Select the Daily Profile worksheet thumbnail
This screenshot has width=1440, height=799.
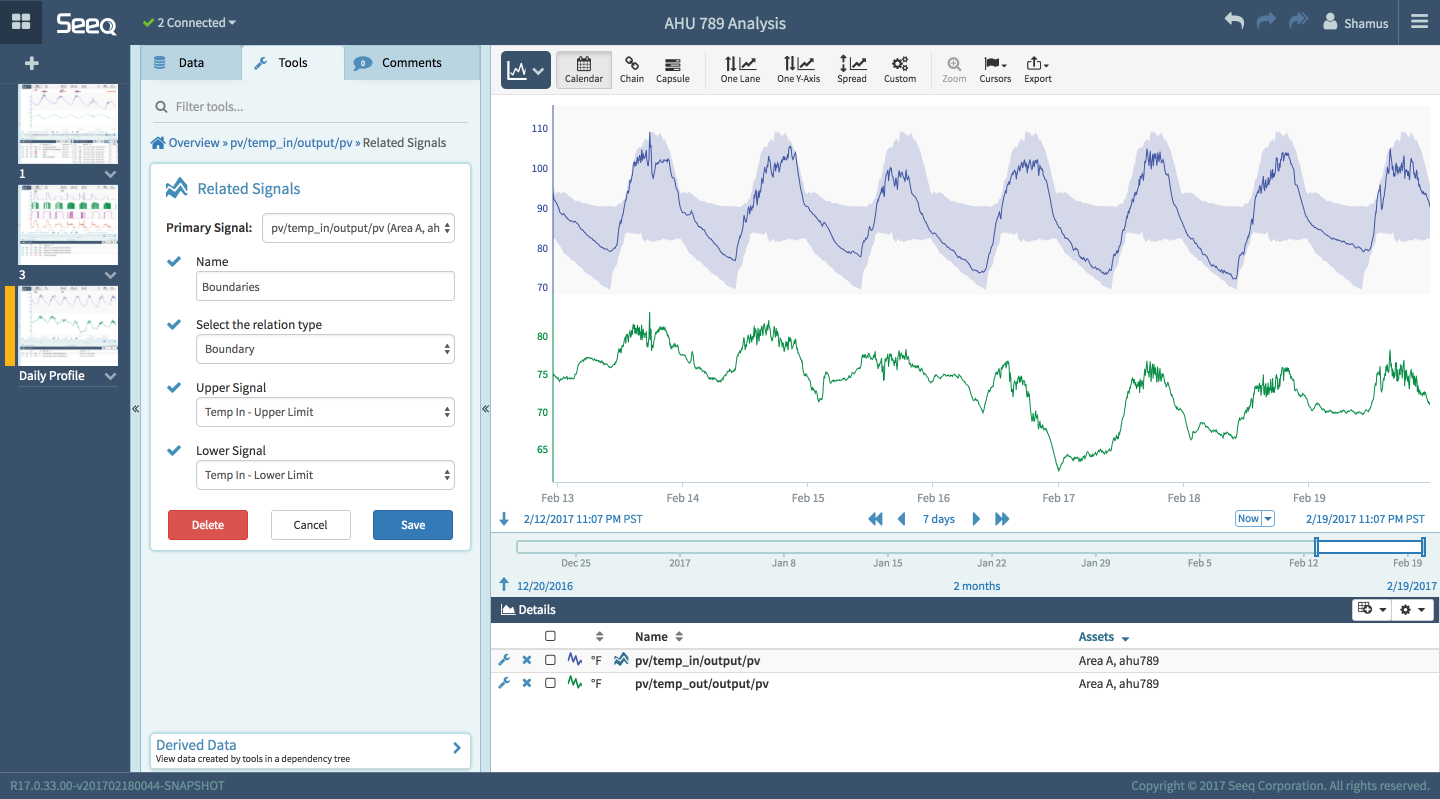(x=67, y=325)
